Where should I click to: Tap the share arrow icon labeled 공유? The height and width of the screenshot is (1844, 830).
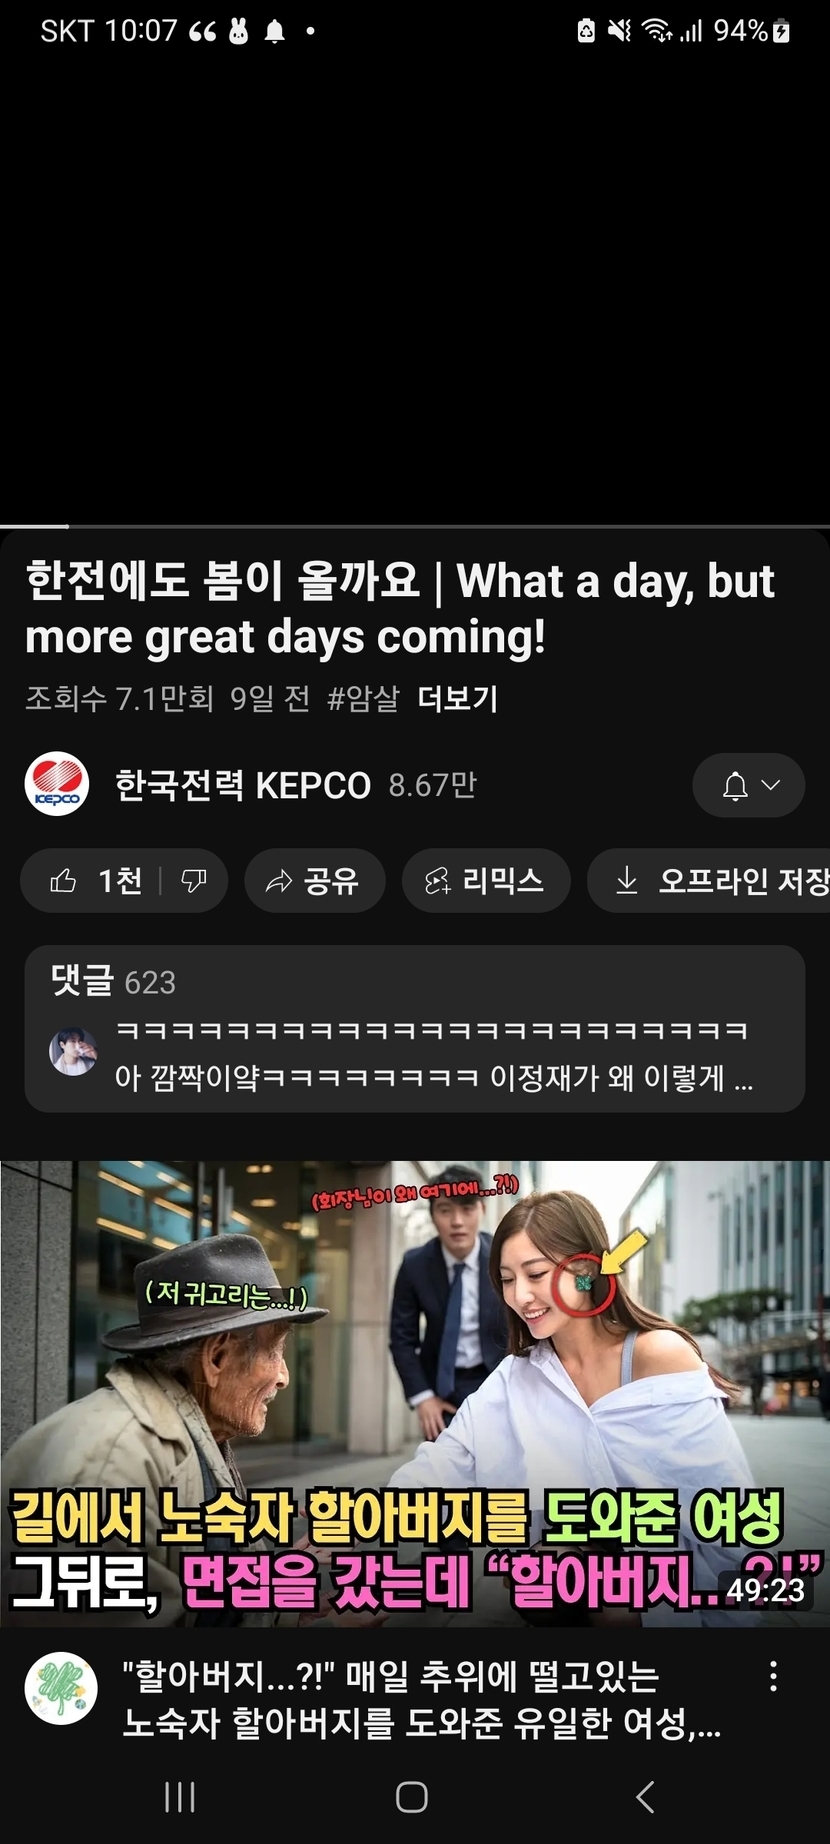(278, 881)
